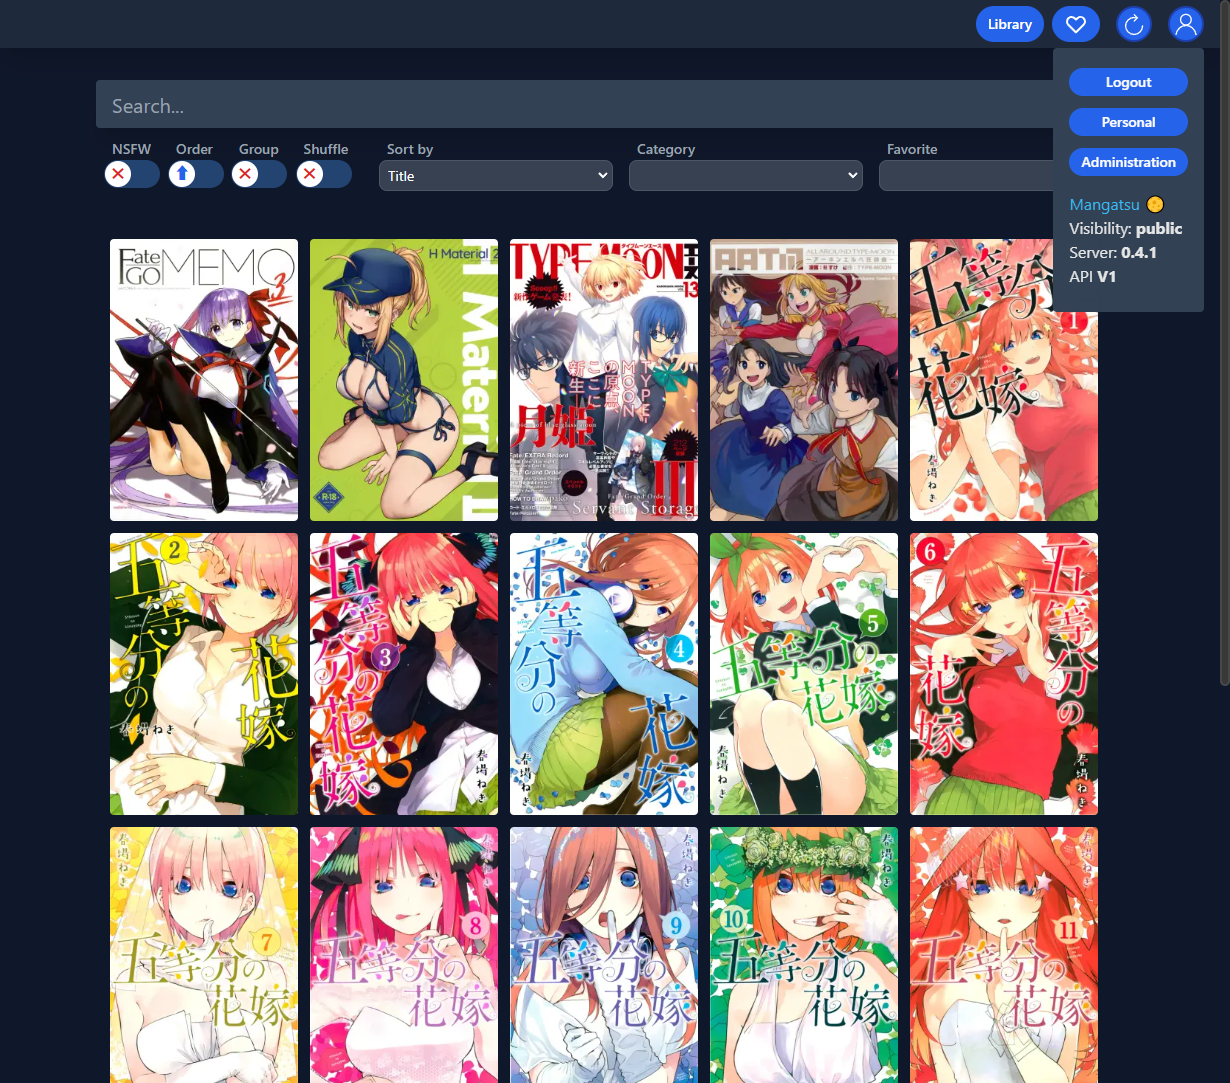Viewport: 1230px width, 1083px height.
Task: Open Gotoubun no Hanayome volume 7 cover
Action: pyautogui.click(x=204, y=955)
